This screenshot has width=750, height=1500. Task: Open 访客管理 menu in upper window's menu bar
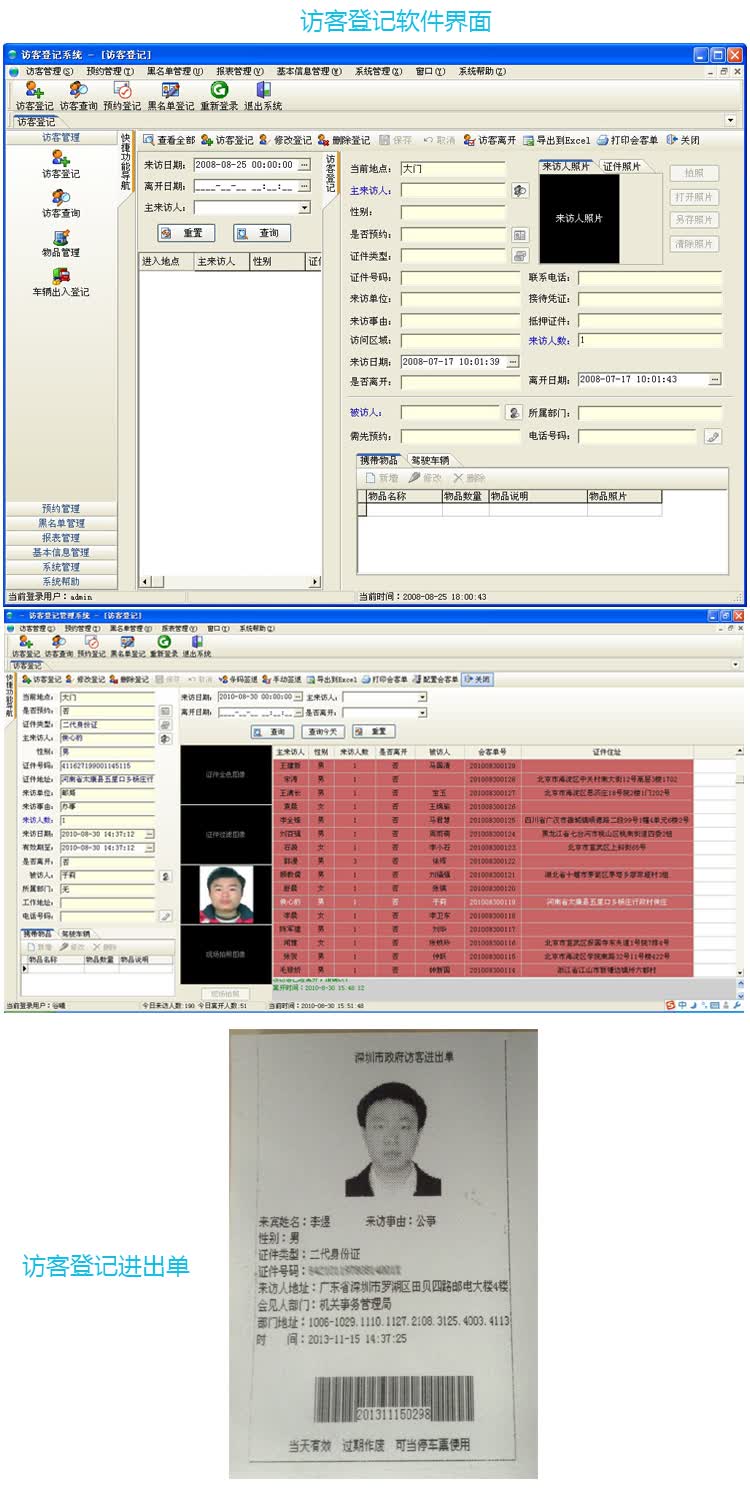[49, 72]
